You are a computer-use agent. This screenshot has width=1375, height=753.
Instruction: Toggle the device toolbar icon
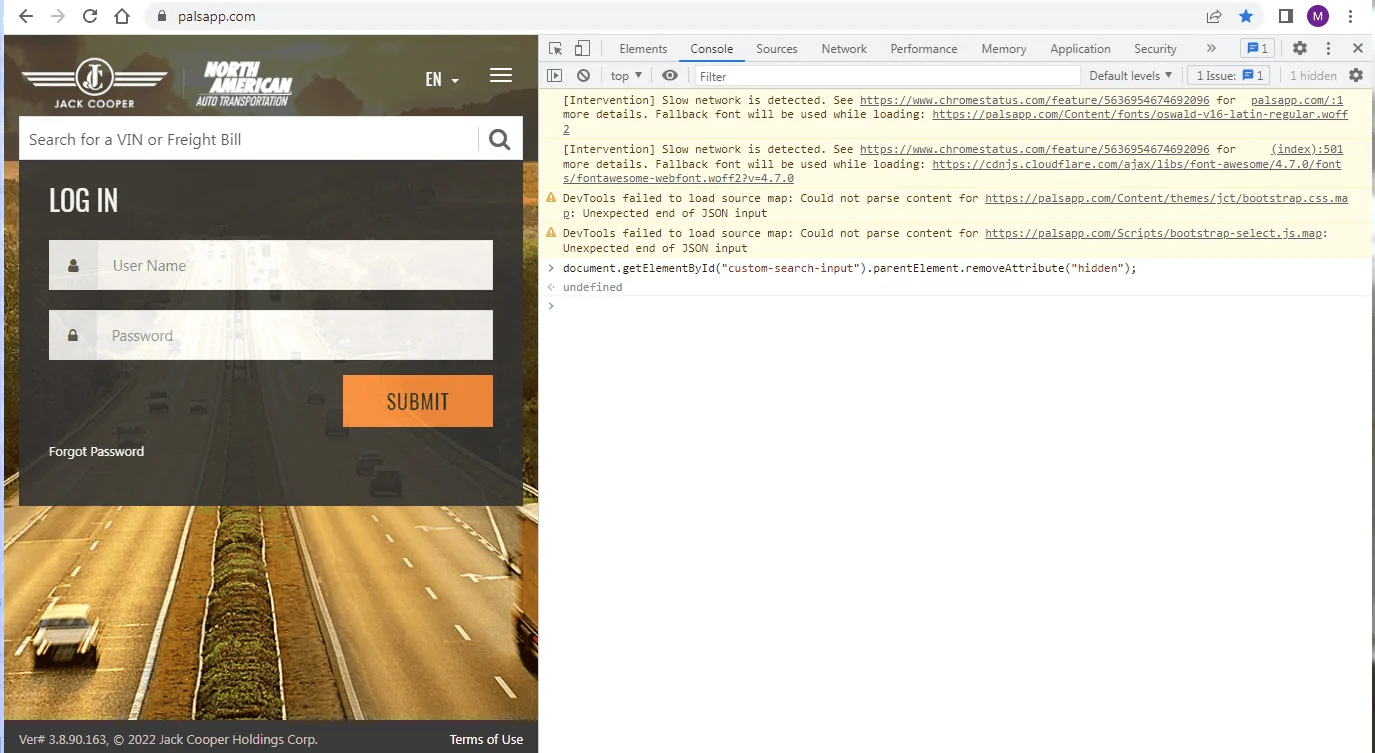tap(582, 49)
